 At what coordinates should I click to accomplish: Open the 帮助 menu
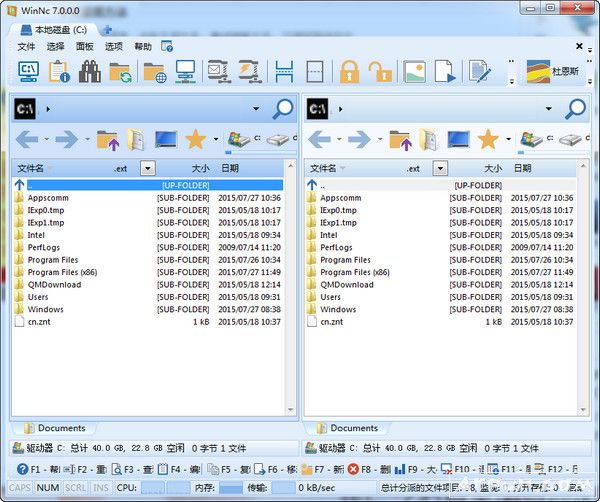point(143,47)
